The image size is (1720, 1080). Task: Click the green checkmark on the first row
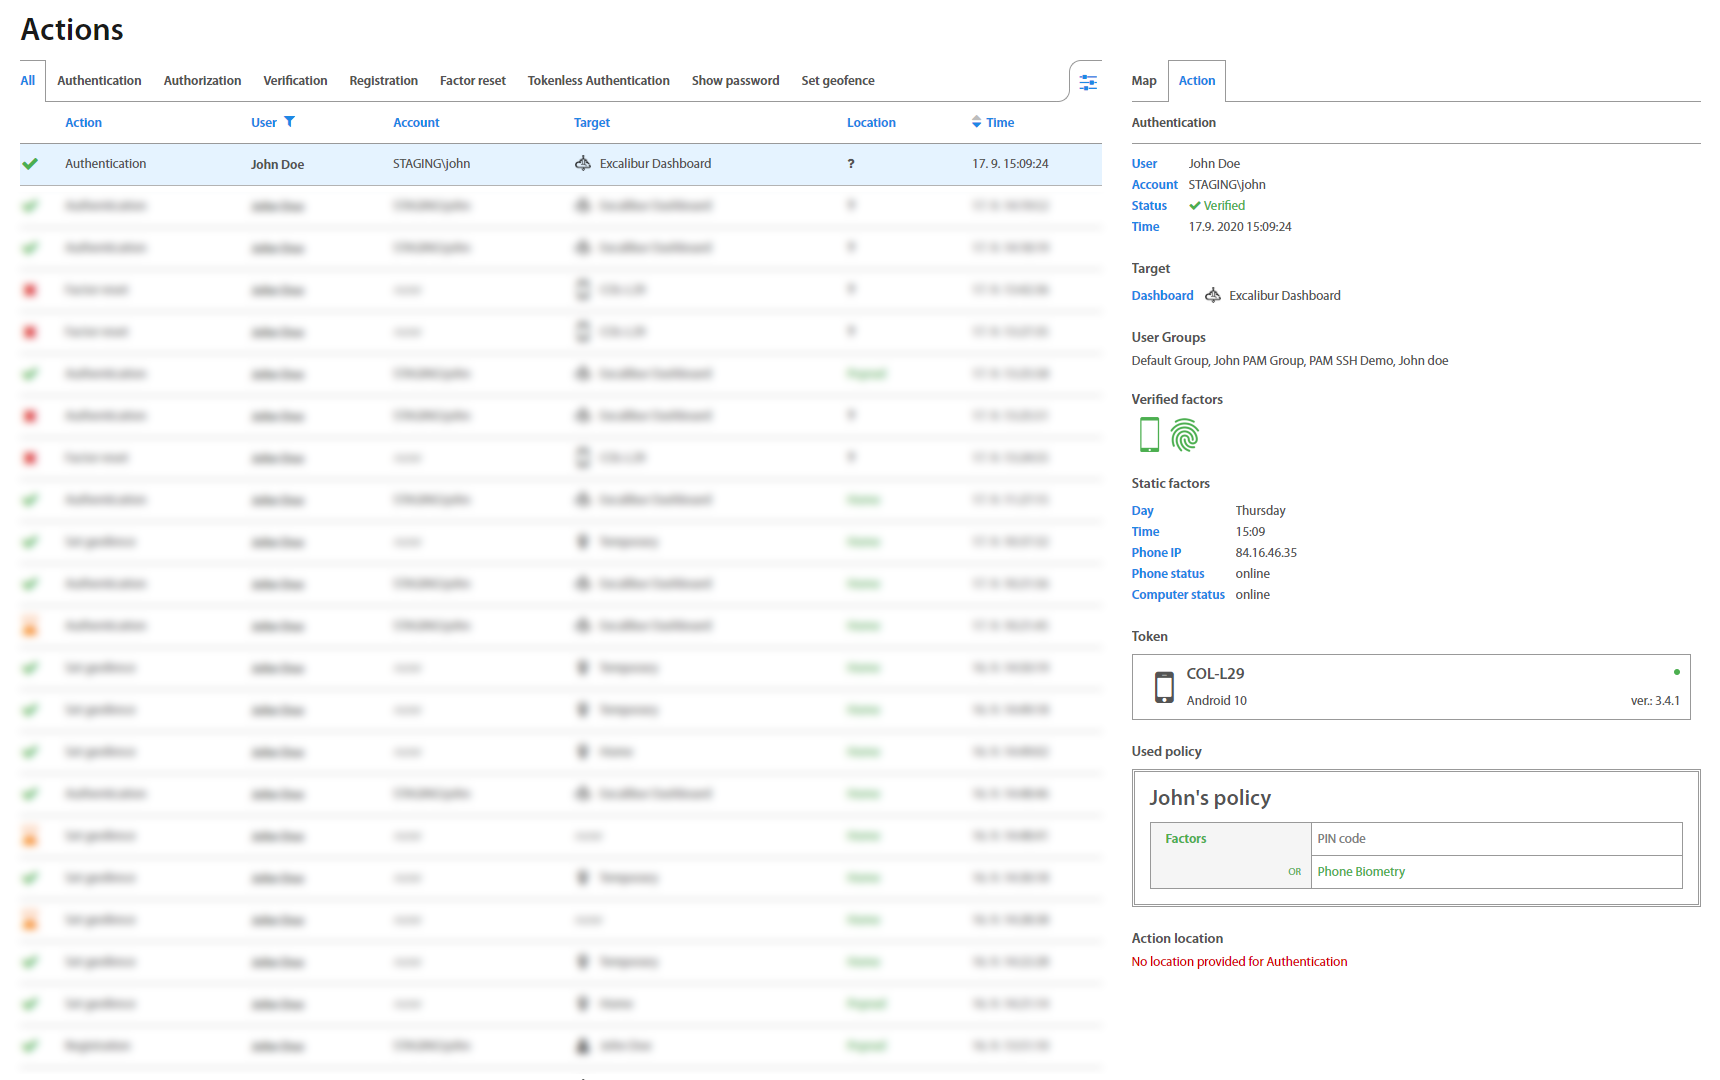tap(31, 164)
